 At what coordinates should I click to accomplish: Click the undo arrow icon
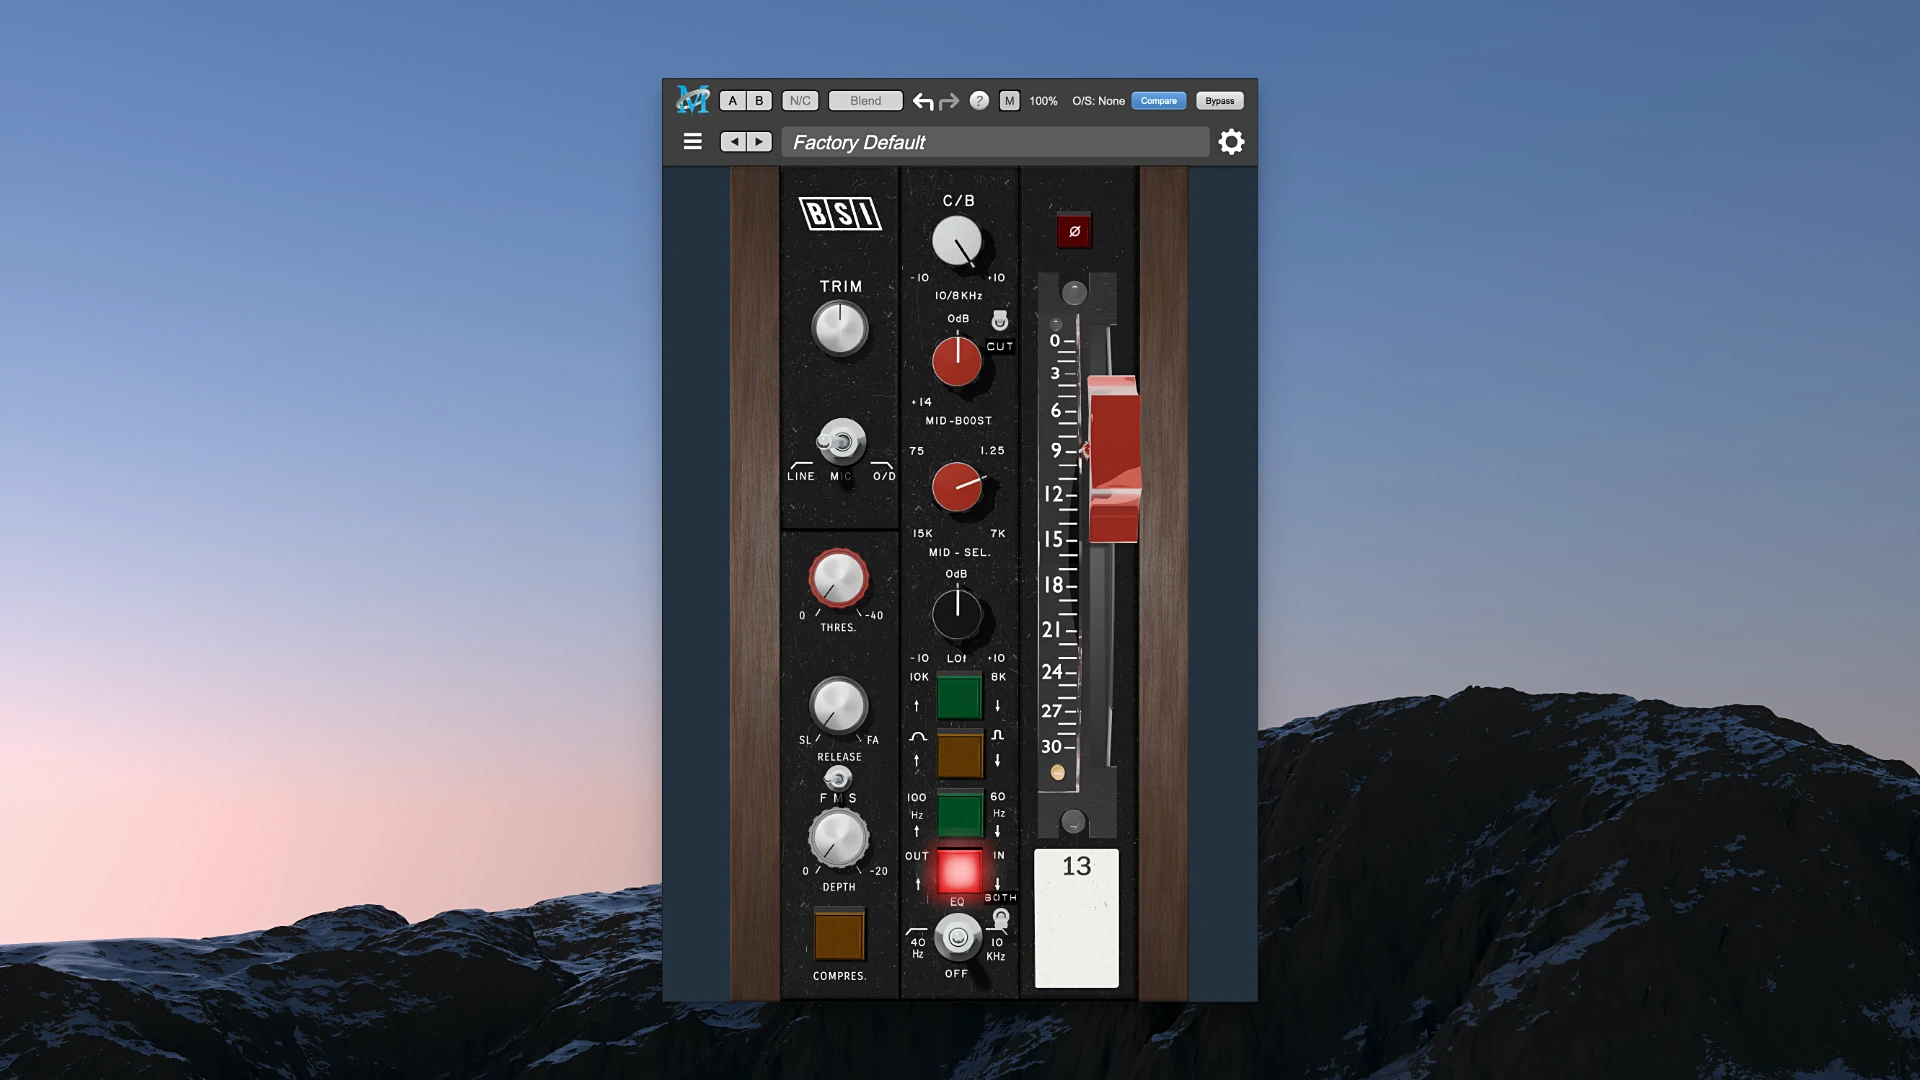(x=922, y=100)
